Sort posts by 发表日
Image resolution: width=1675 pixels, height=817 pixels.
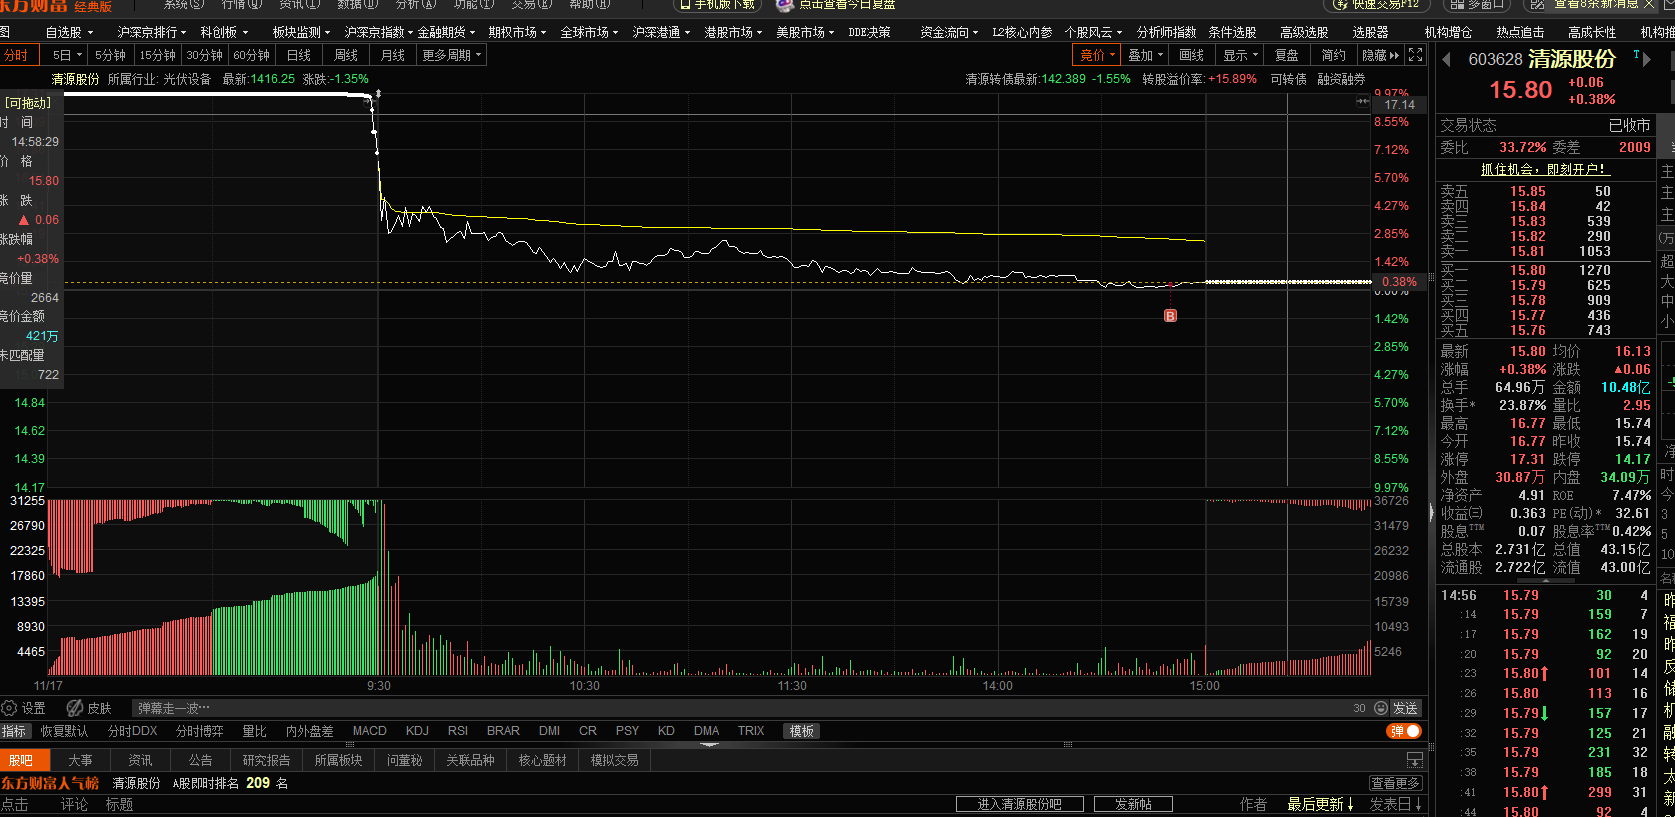pyautogui.click(x=1395, y=804)
